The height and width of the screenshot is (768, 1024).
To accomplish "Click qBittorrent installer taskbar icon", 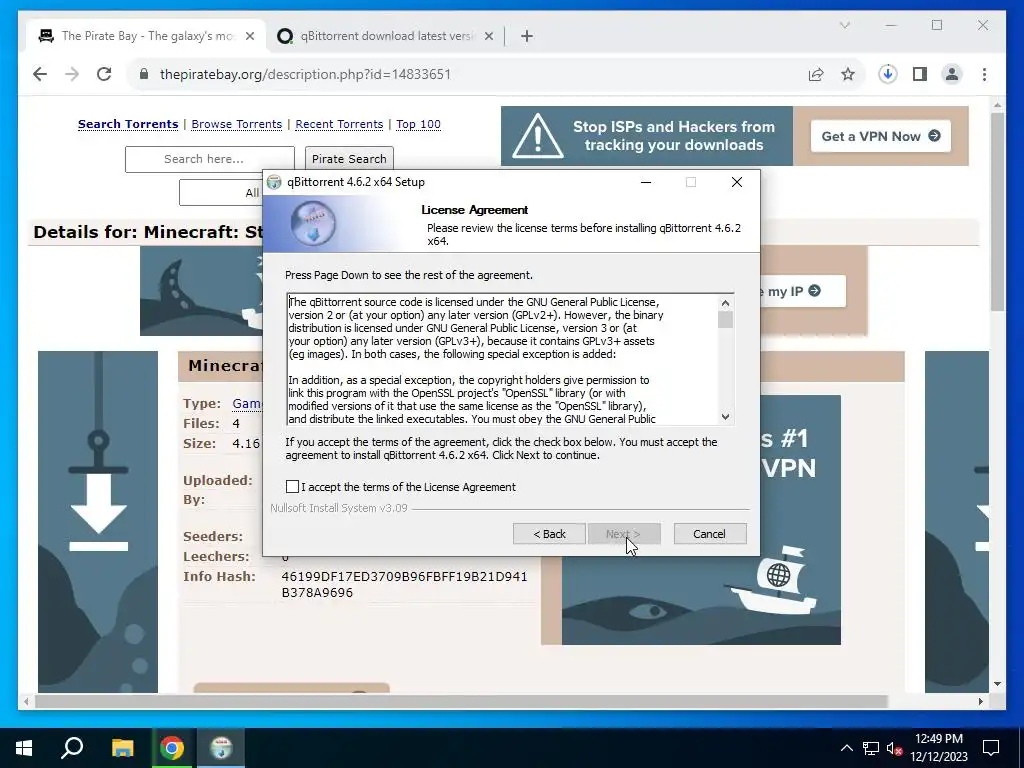I will 221,748.
